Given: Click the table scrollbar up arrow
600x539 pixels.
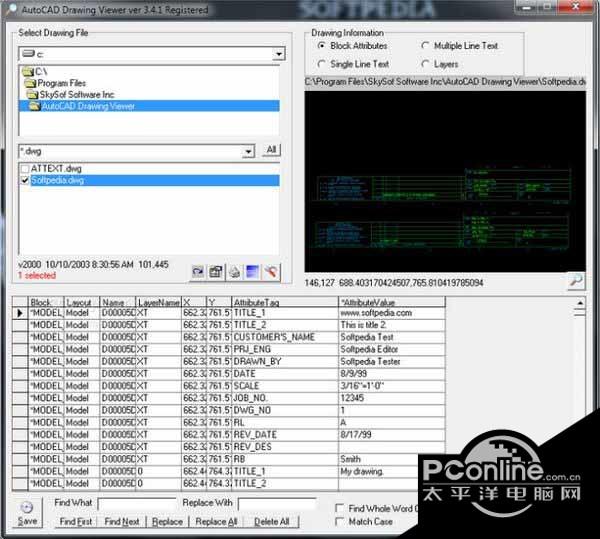Looking at the screenshot, I should click(x=580, y=303).
